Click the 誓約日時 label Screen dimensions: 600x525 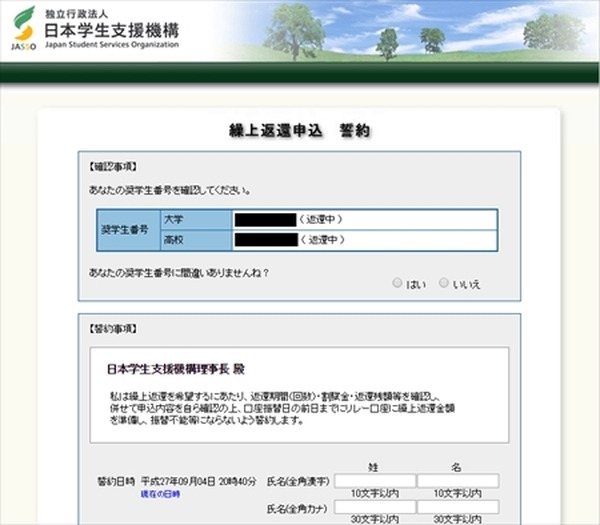116,481
